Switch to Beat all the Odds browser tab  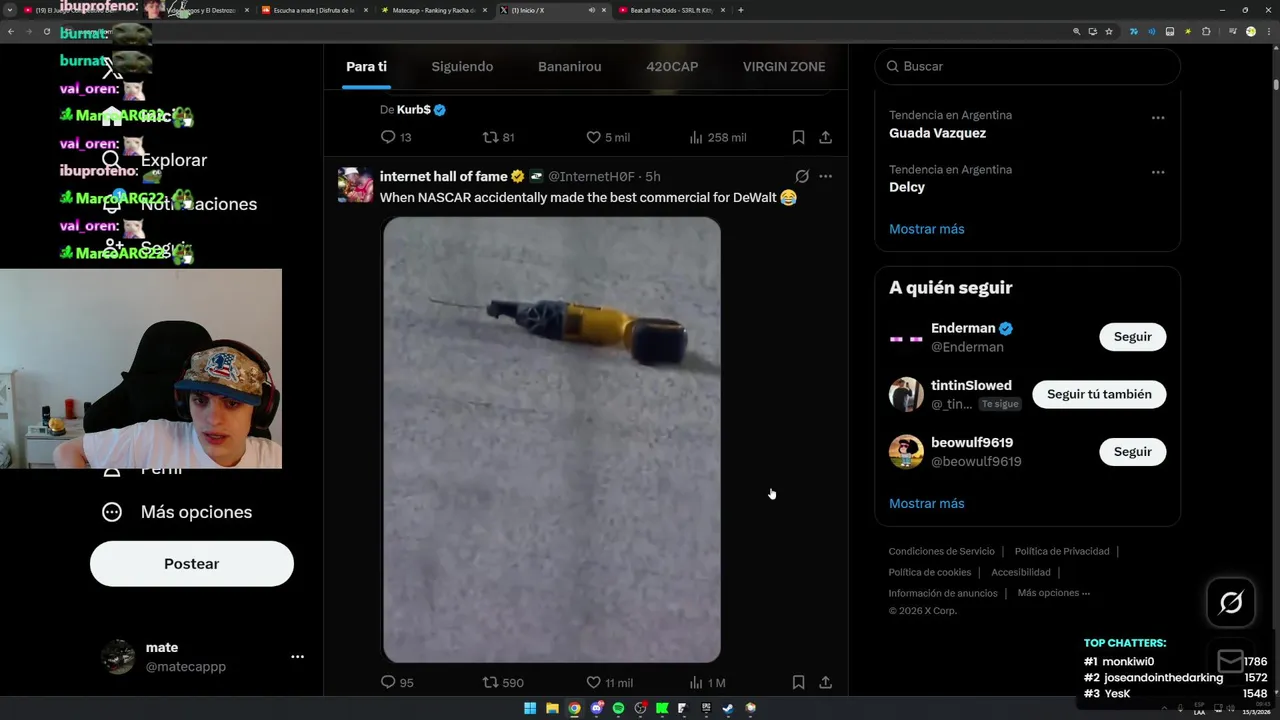[670, 10]
